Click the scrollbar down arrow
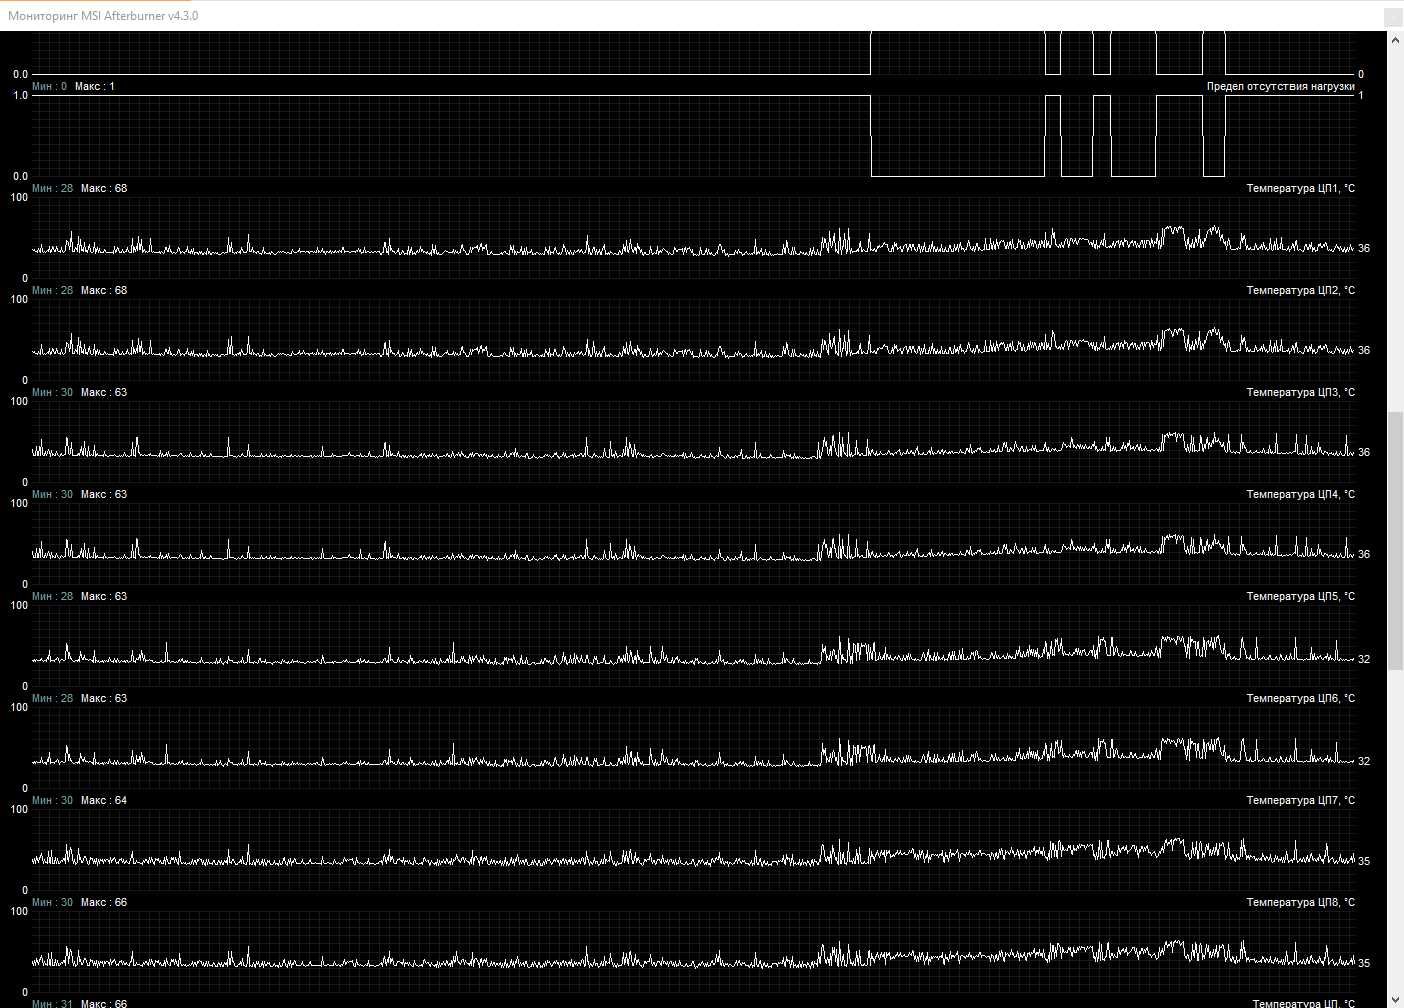The image size is (1404, 1008). coord(1395,1000)
